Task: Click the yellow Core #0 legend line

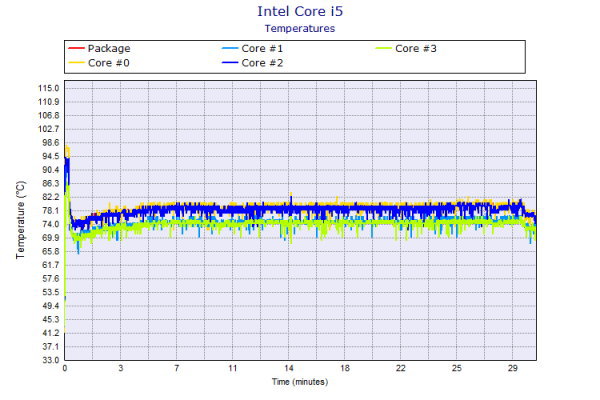Action: point(76,63)
